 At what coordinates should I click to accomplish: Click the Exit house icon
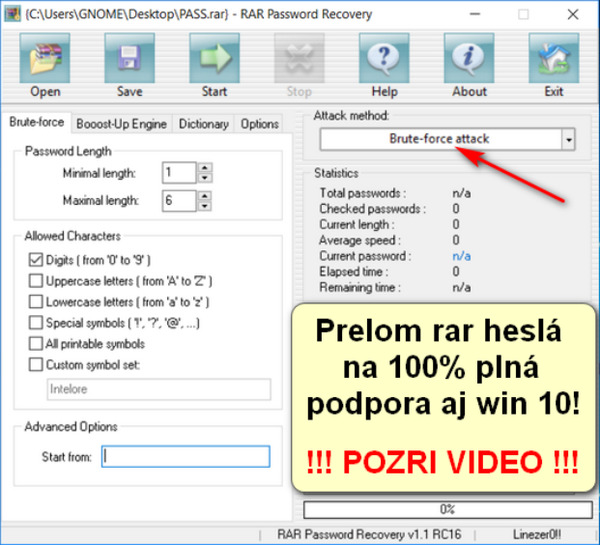(x=554, y=58)
